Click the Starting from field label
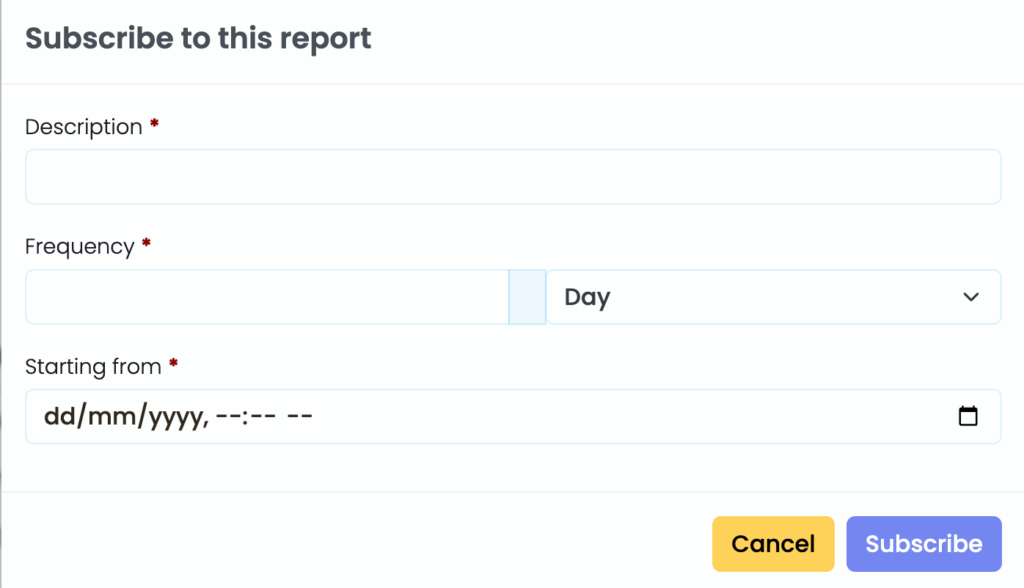This screenshot has width=1024, height=588. coord(93,367)
